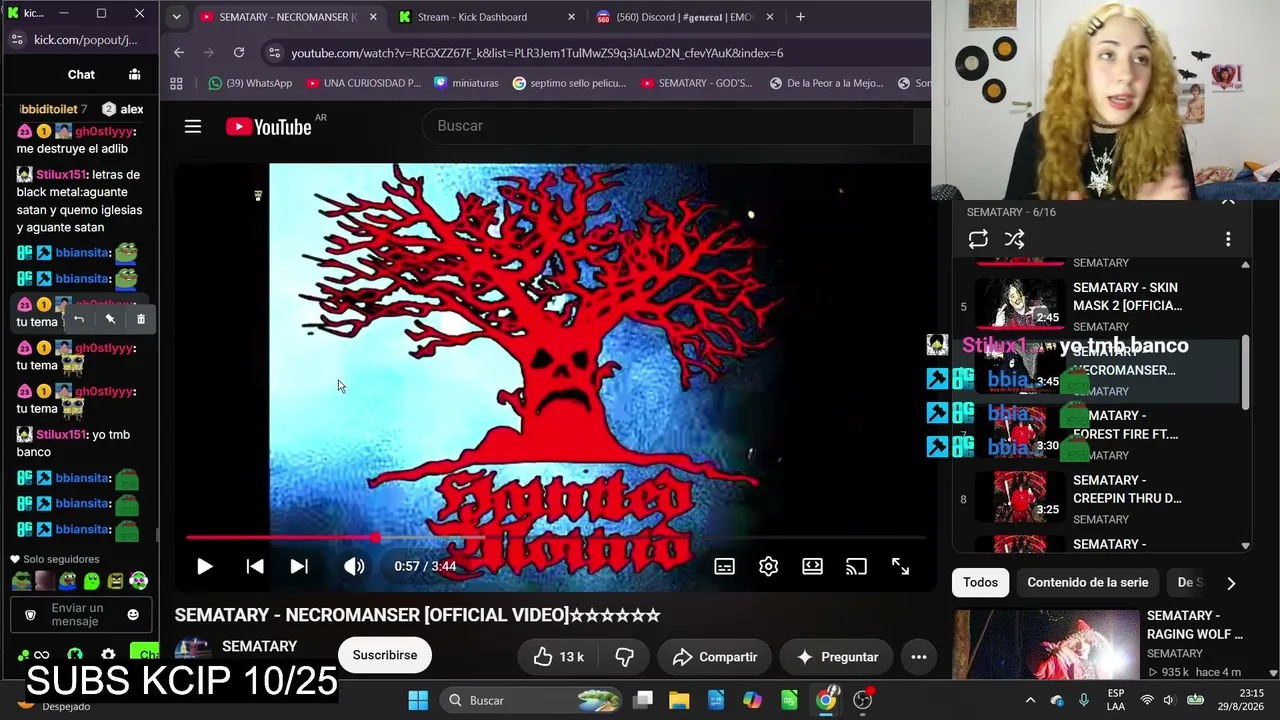Screen dimensions: 1280x720
Task: Dislike the NECROMANSER video
Action: (625, 657)
